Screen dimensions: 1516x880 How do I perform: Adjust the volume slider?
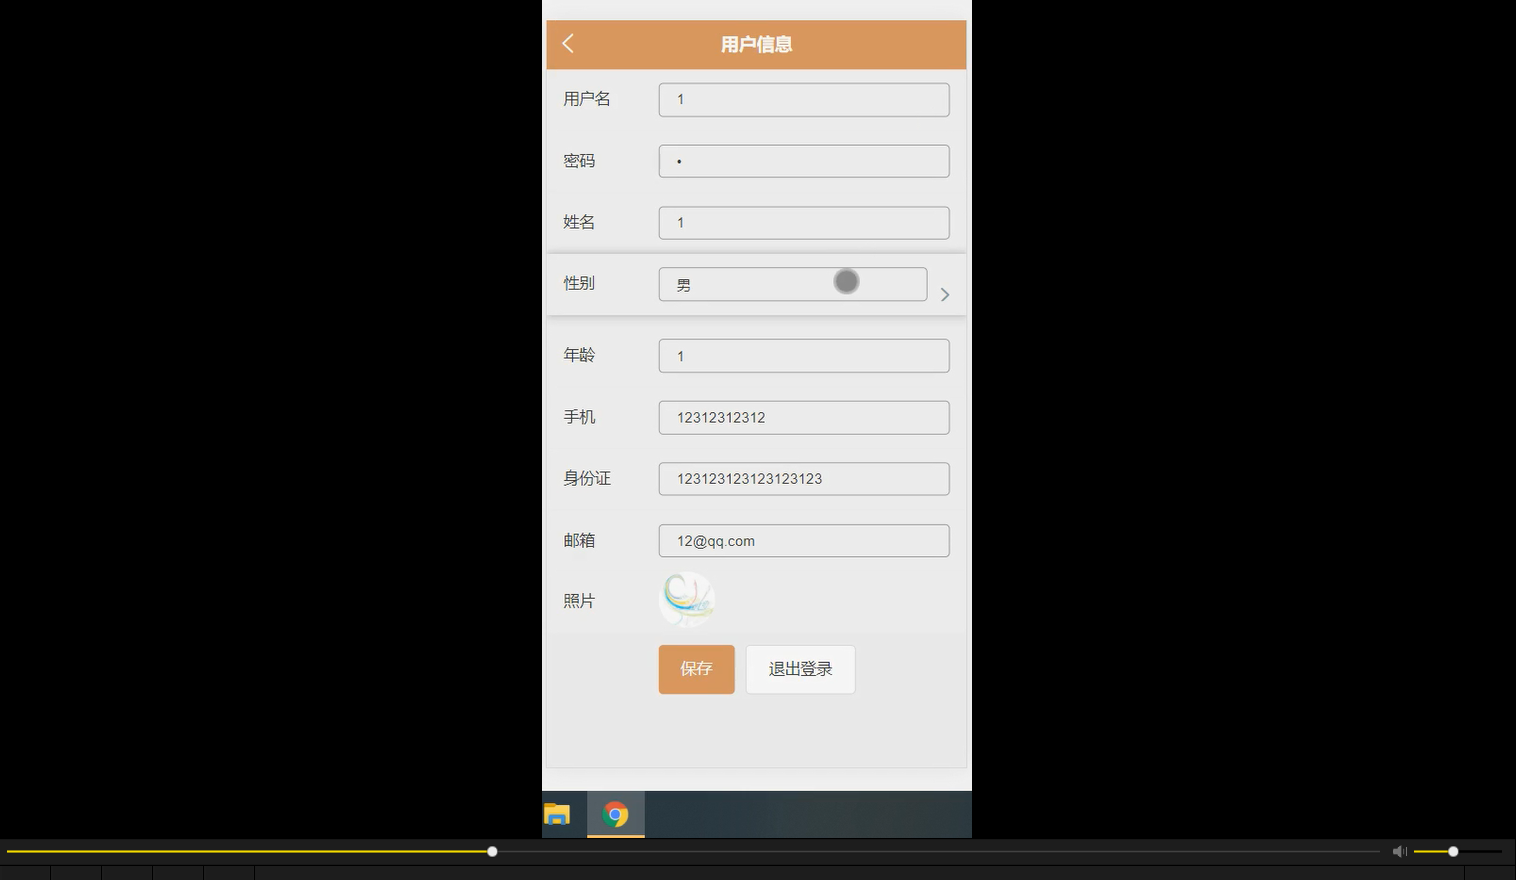click(1457, 851)
